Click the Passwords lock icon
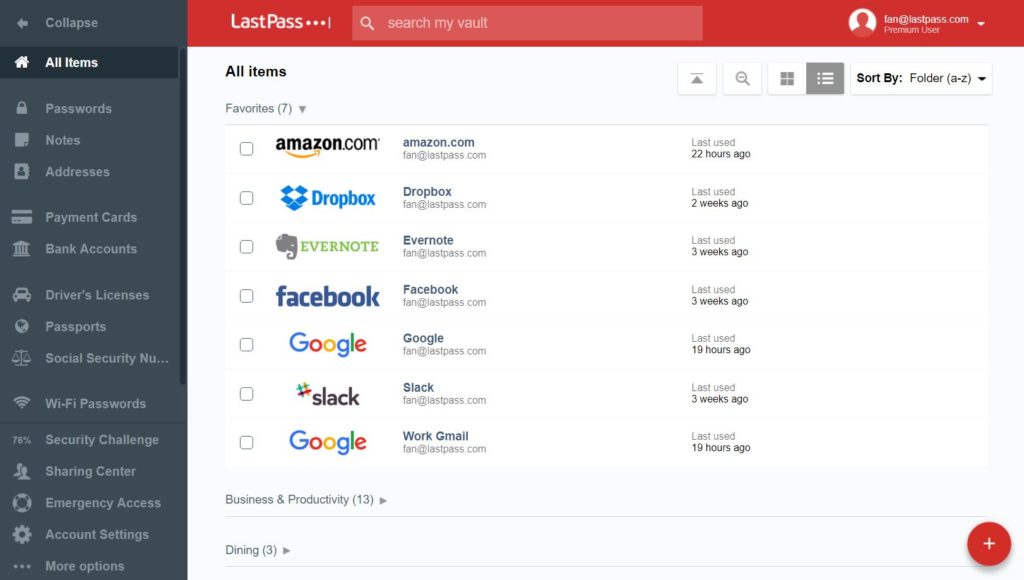This screenshot has height=580, width=1024. tap(22, 108)
